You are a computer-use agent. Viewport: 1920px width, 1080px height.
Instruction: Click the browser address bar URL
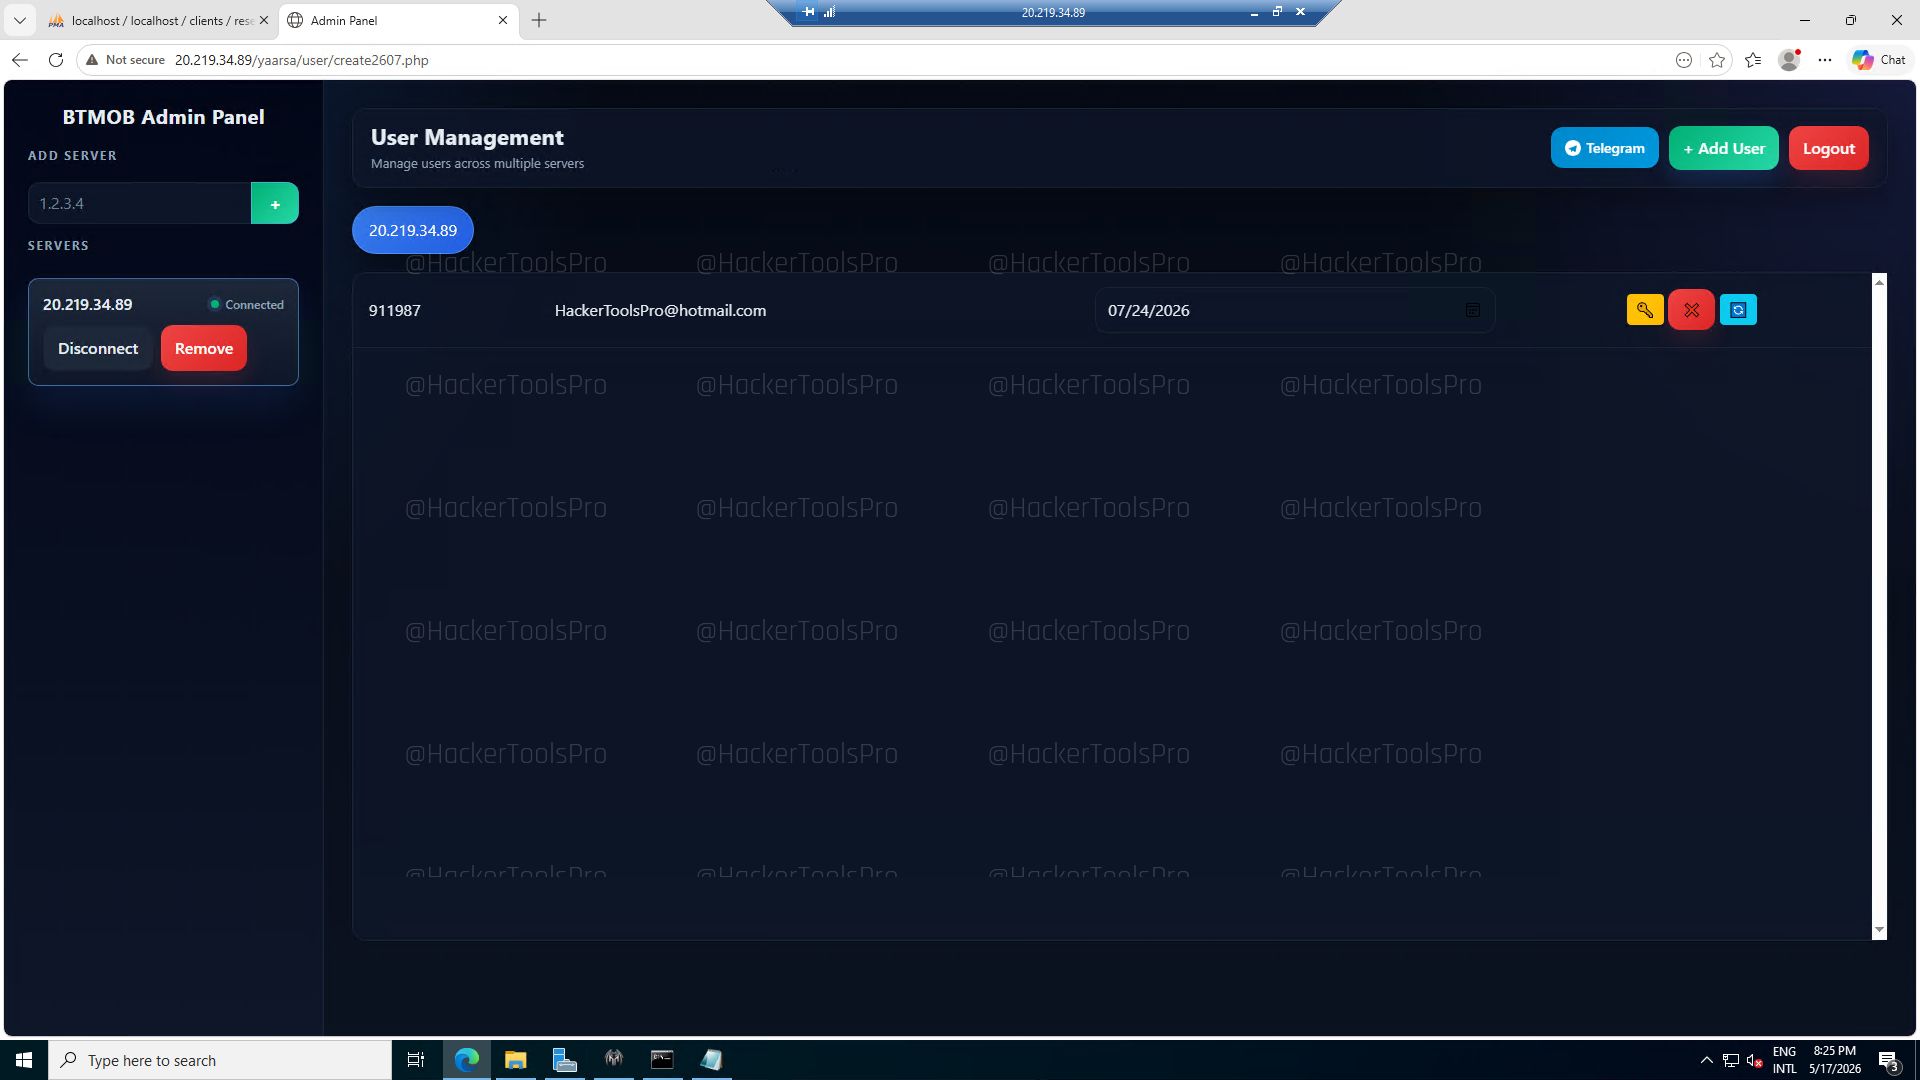tap(302, 60)
